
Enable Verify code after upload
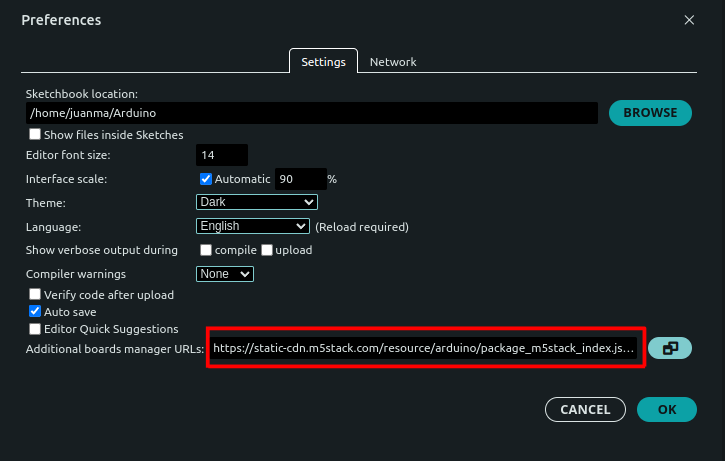35,295
